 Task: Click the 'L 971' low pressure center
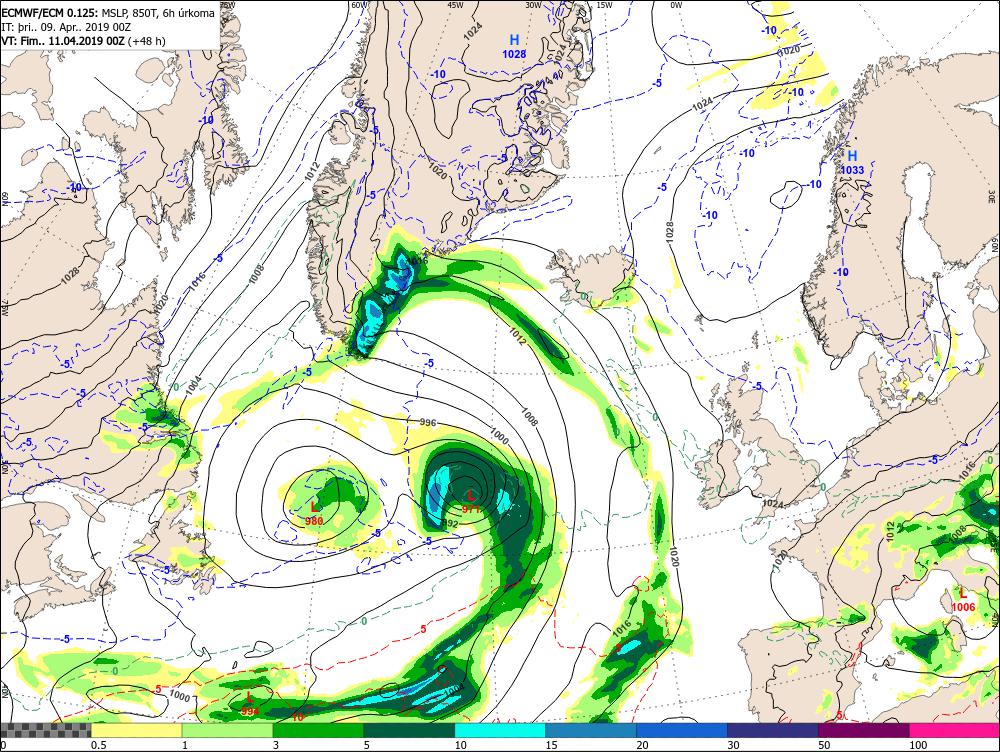pyautogui.click(x=471, y=501)
